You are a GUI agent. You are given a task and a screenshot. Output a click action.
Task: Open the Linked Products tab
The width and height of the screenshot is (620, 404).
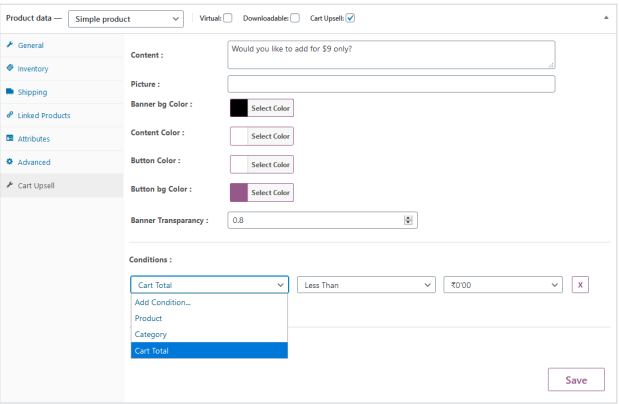(x=62, y=115)
